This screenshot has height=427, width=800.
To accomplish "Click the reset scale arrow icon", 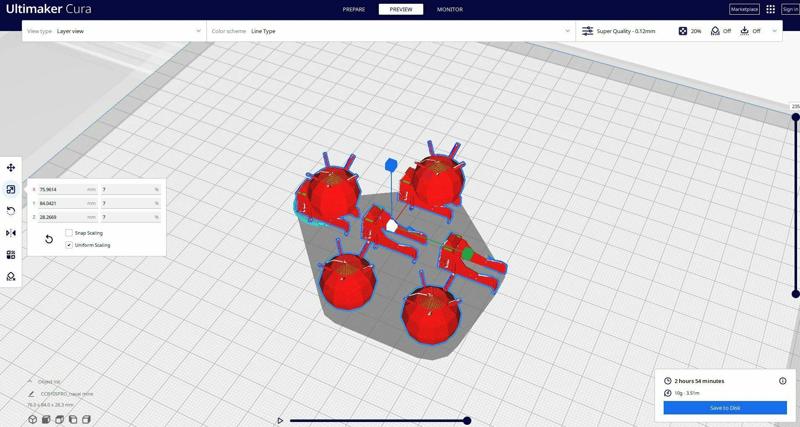I will [49, 239].
